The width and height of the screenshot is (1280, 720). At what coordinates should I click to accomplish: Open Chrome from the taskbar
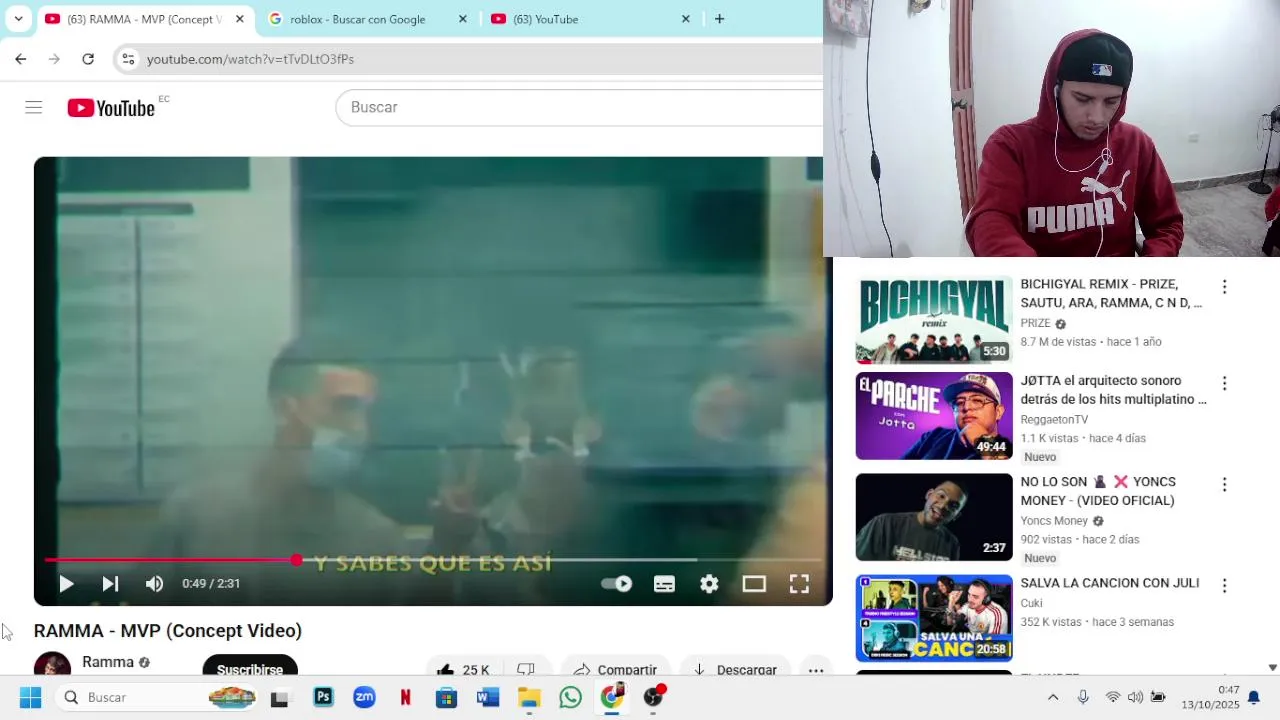click(612, 696)
